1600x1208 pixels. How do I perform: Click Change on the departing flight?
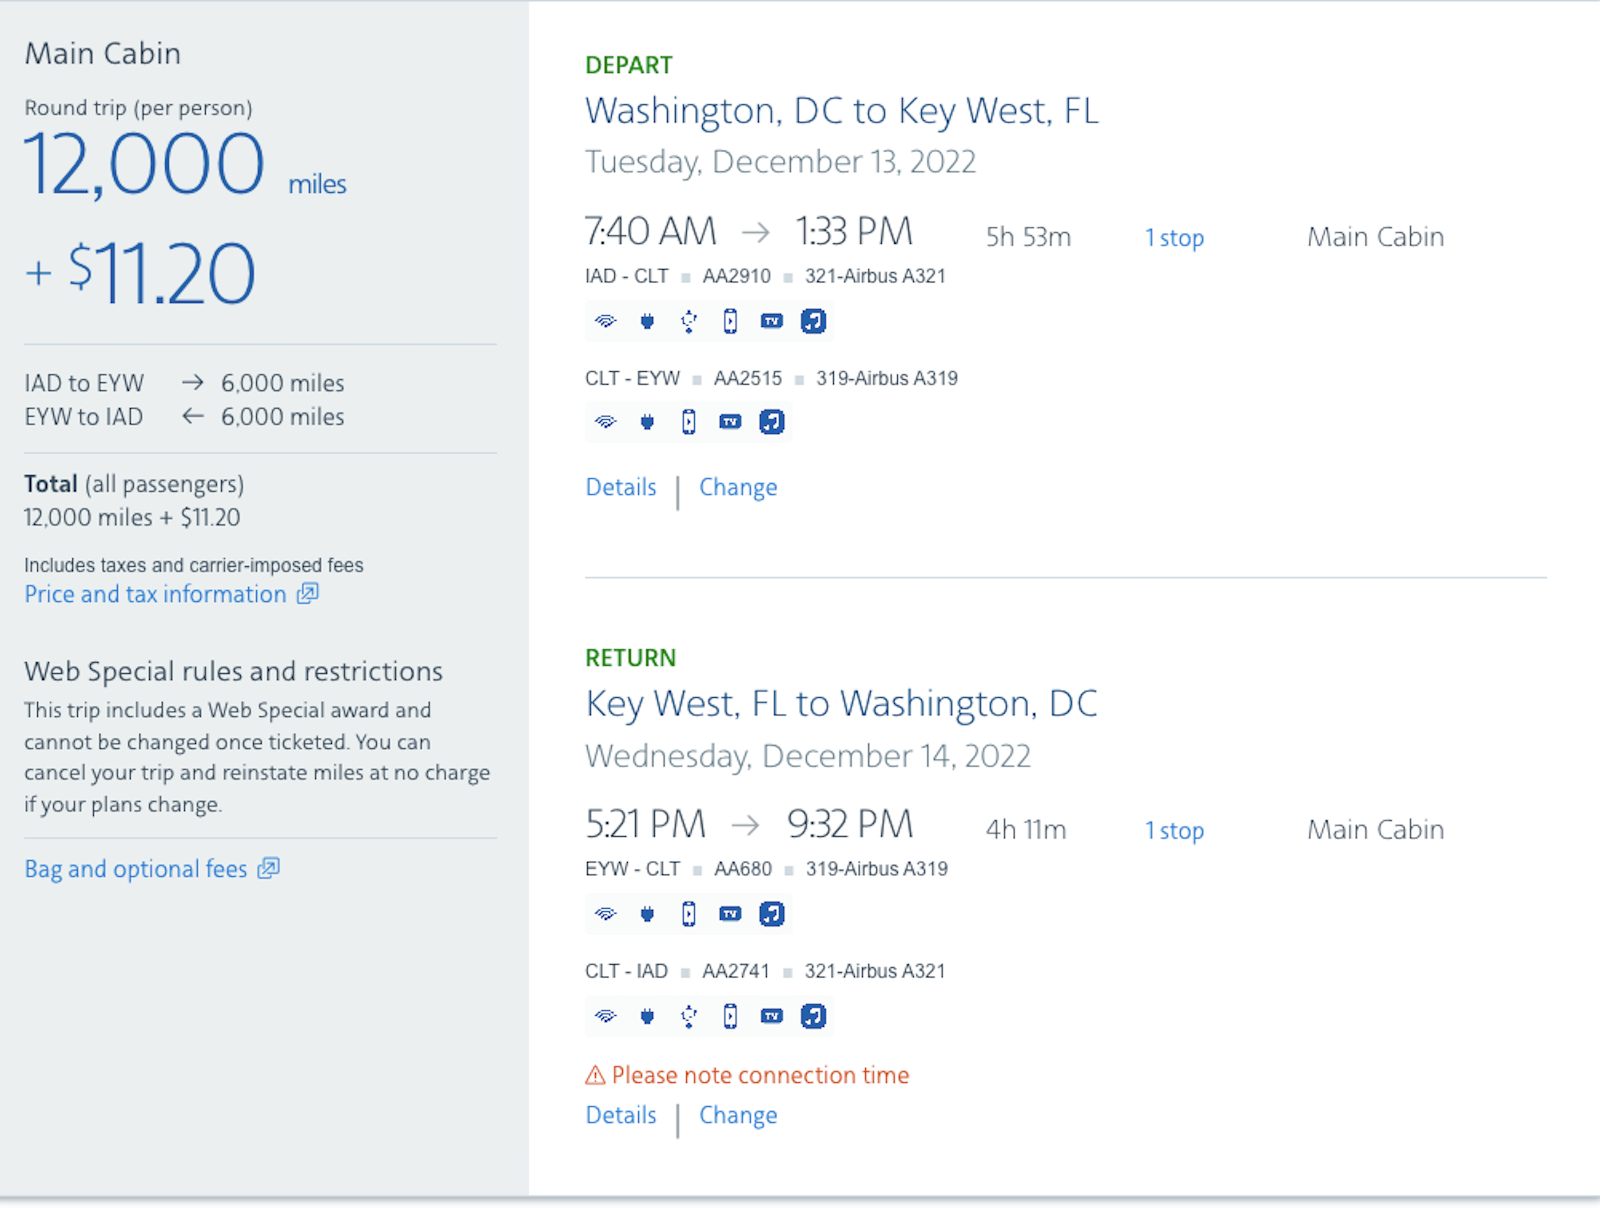738,487
